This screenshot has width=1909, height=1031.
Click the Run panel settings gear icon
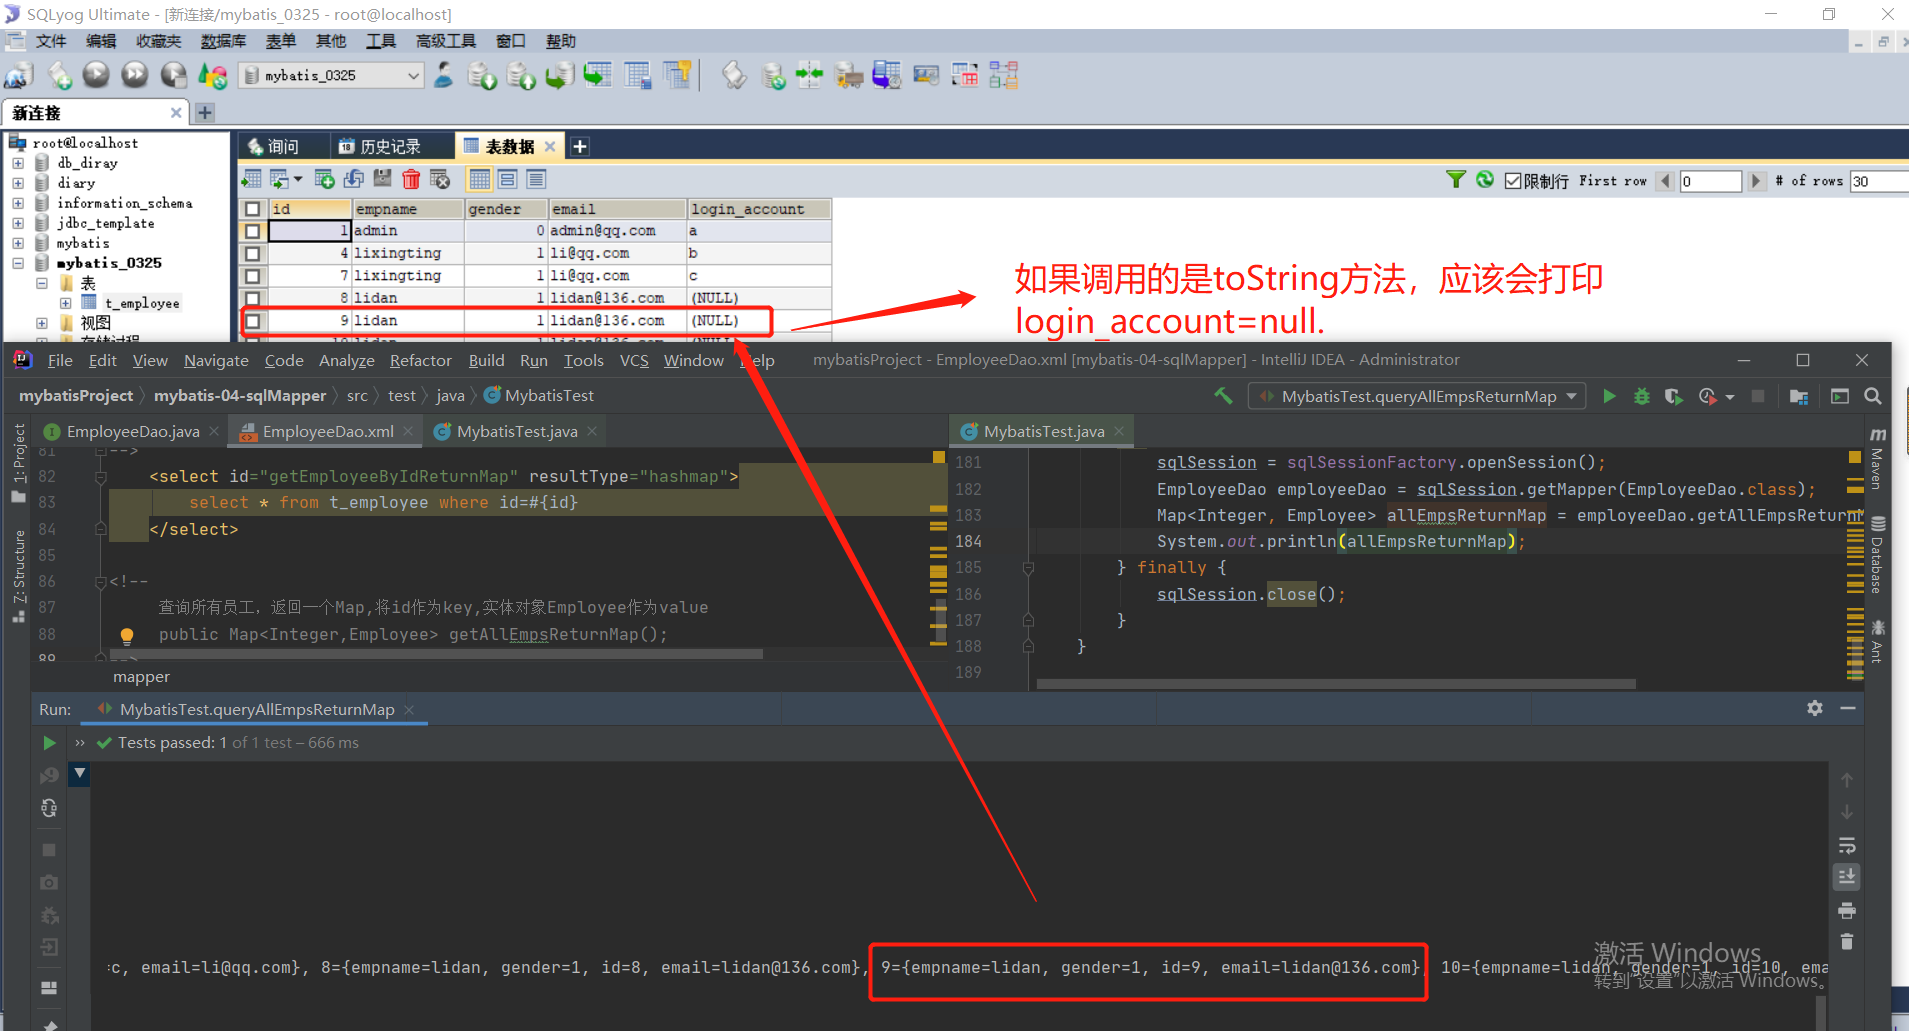click(1815, 708)
